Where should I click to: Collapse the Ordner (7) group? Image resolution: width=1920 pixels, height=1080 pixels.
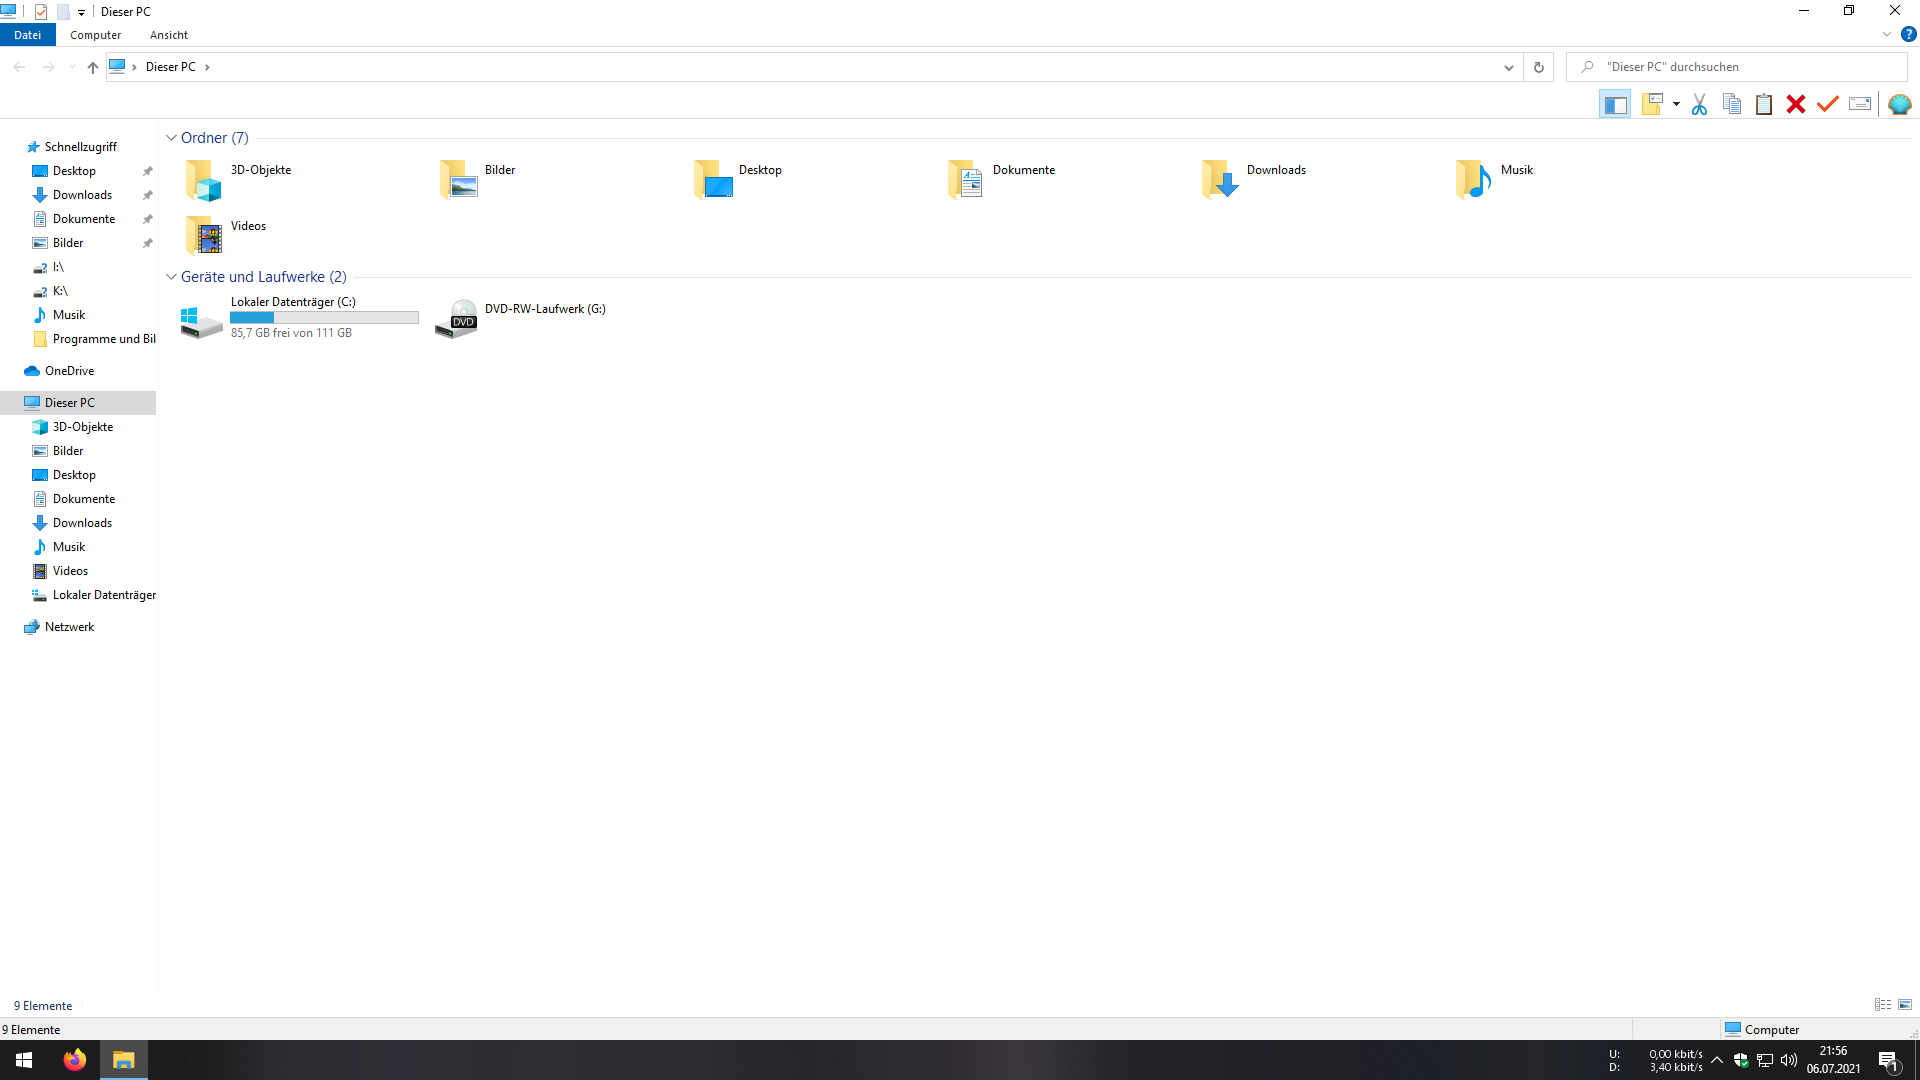pyautogui.click(x=171, y=138)
